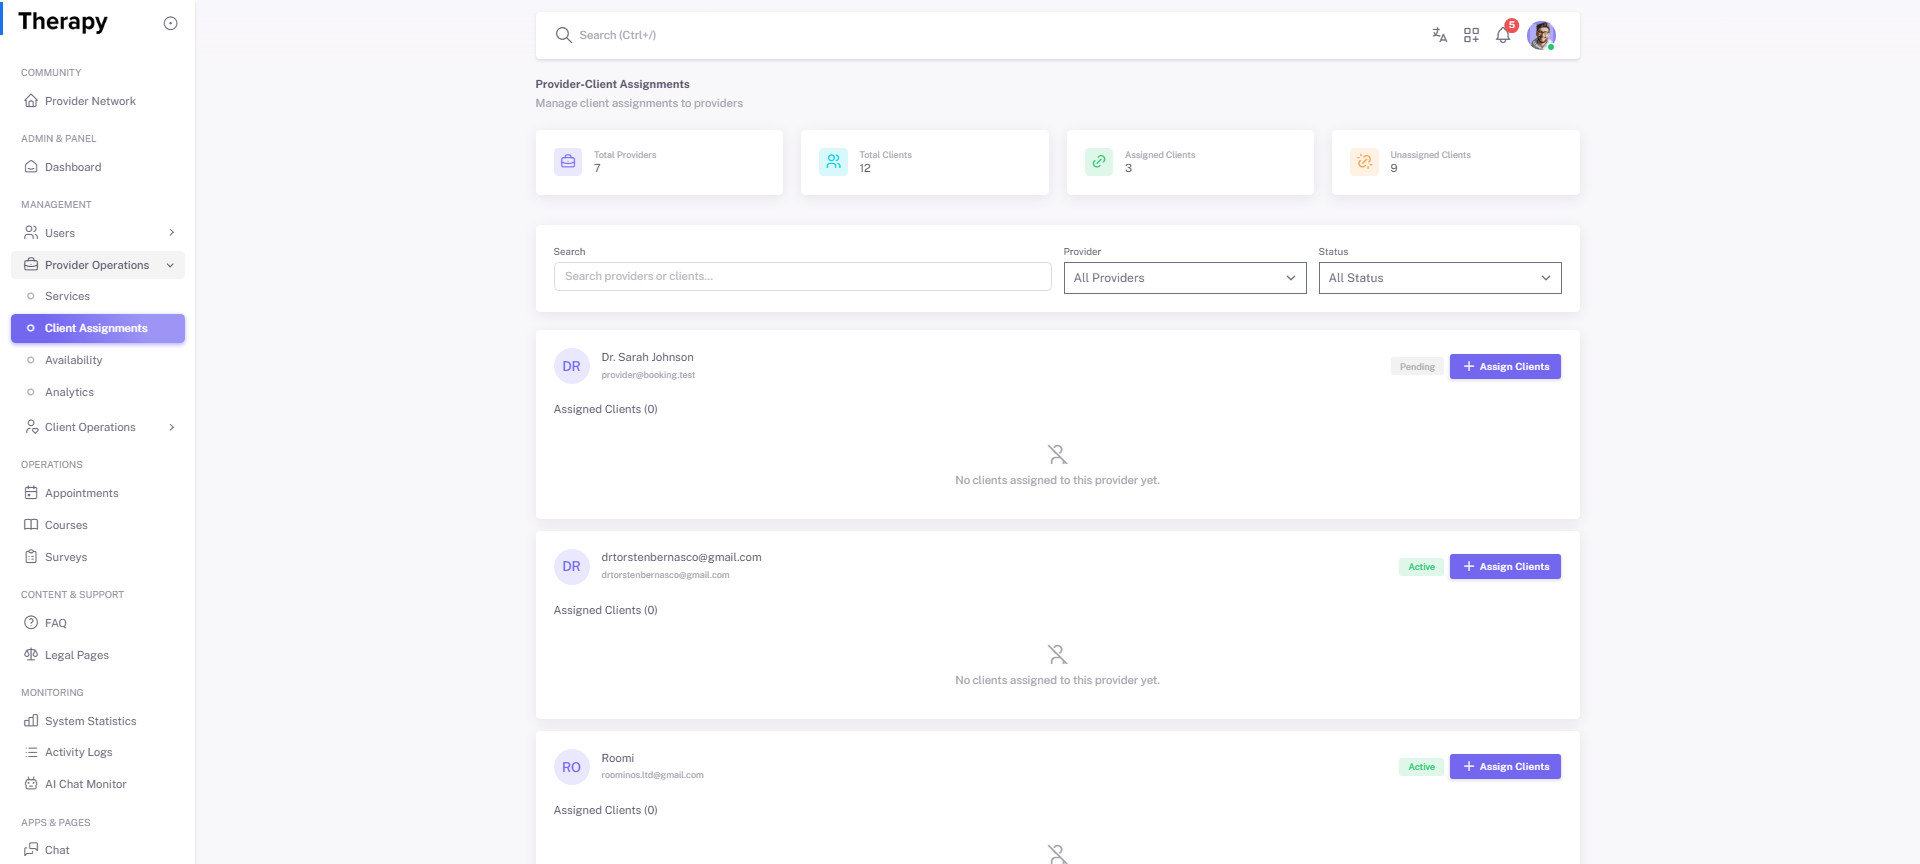1920x864 pixels.
Task: Click the System Statistics chart icon
Action: (31, 721)
